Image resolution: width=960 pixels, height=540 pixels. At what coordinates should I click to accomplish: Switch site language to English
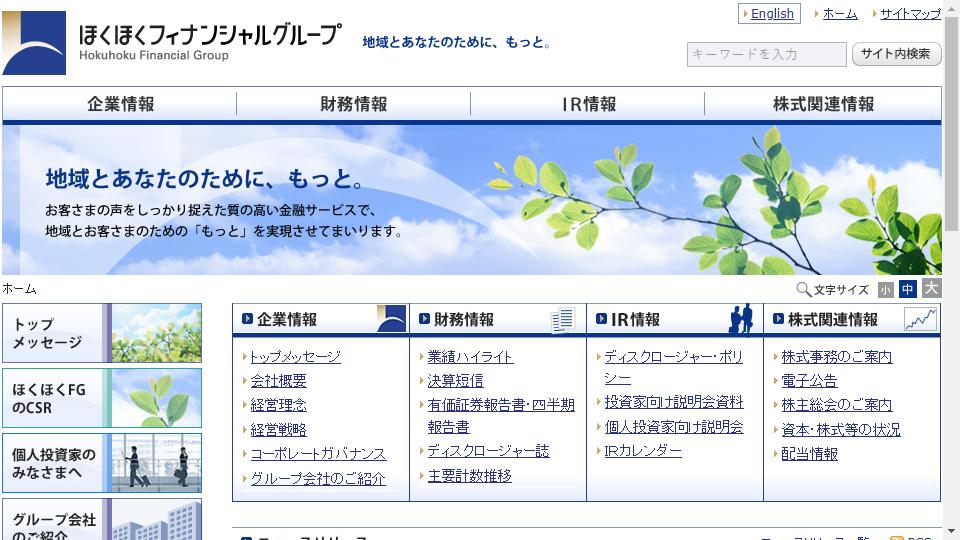coord(770,13)
